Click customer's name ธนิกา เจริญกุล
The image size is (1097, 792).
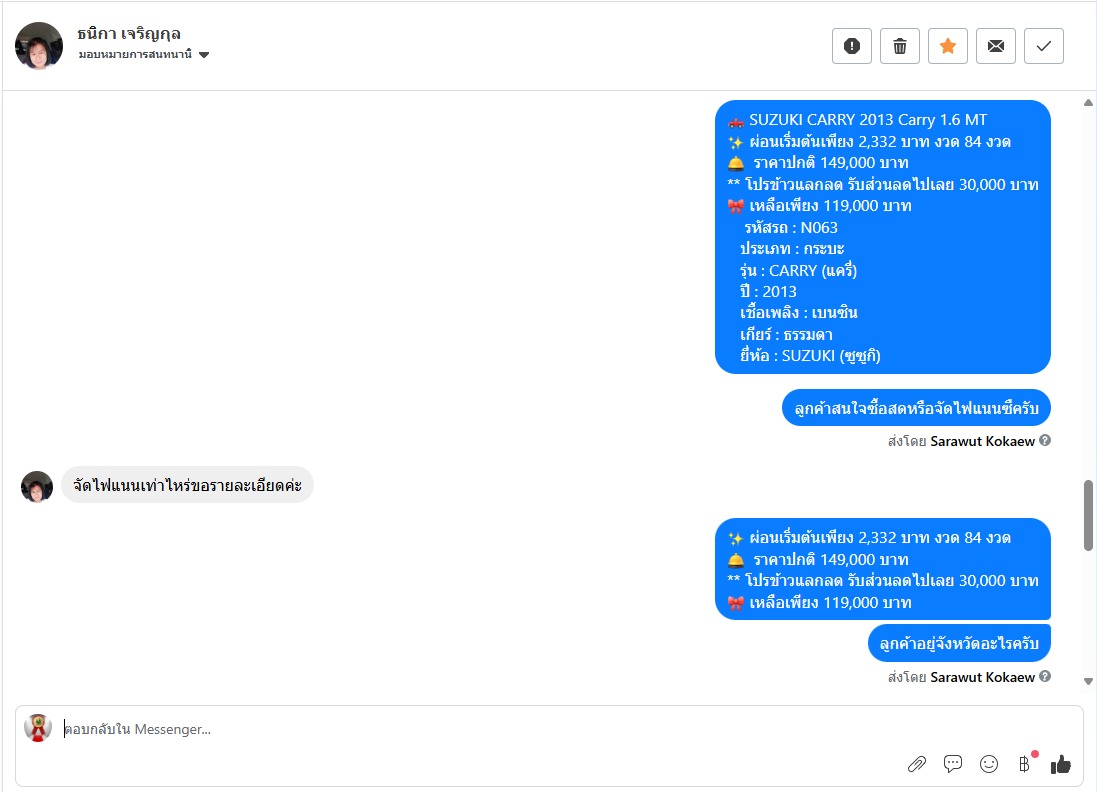coord(129,34)
